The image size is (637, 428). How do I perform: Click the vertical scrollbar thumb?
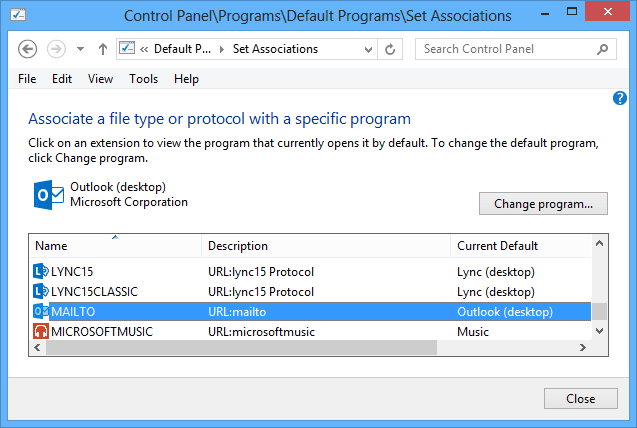point(599,311)
